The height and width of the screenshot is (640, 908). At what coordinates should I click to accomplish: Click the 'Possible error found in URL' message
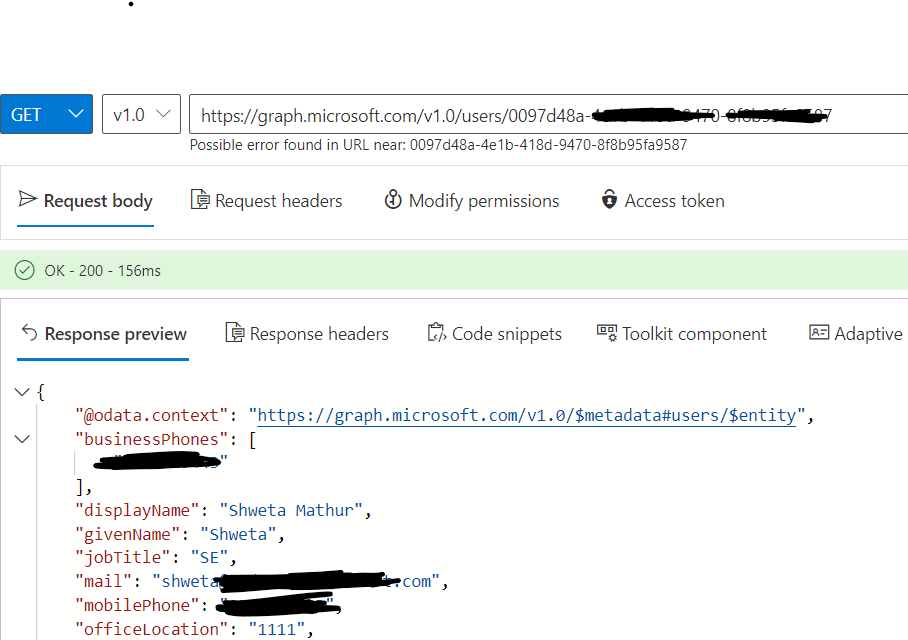(438, 145)
